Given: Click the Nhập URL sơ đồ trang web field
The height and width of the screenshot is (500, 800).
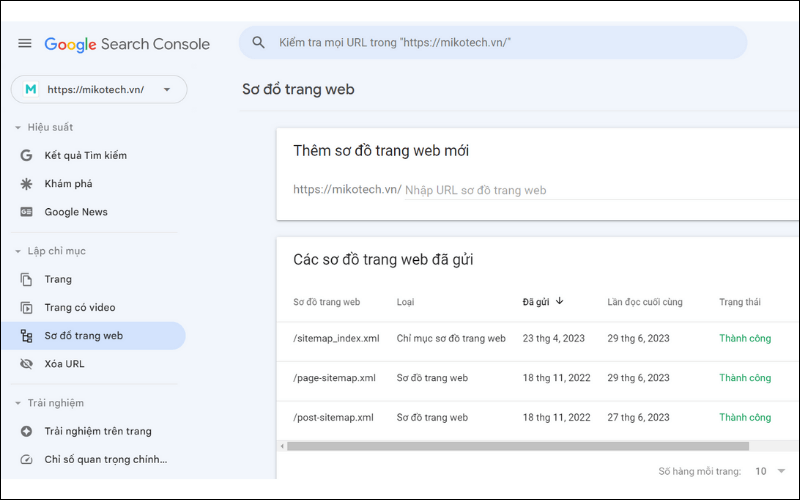Looking at the screenshot, I should coord(602,190).
